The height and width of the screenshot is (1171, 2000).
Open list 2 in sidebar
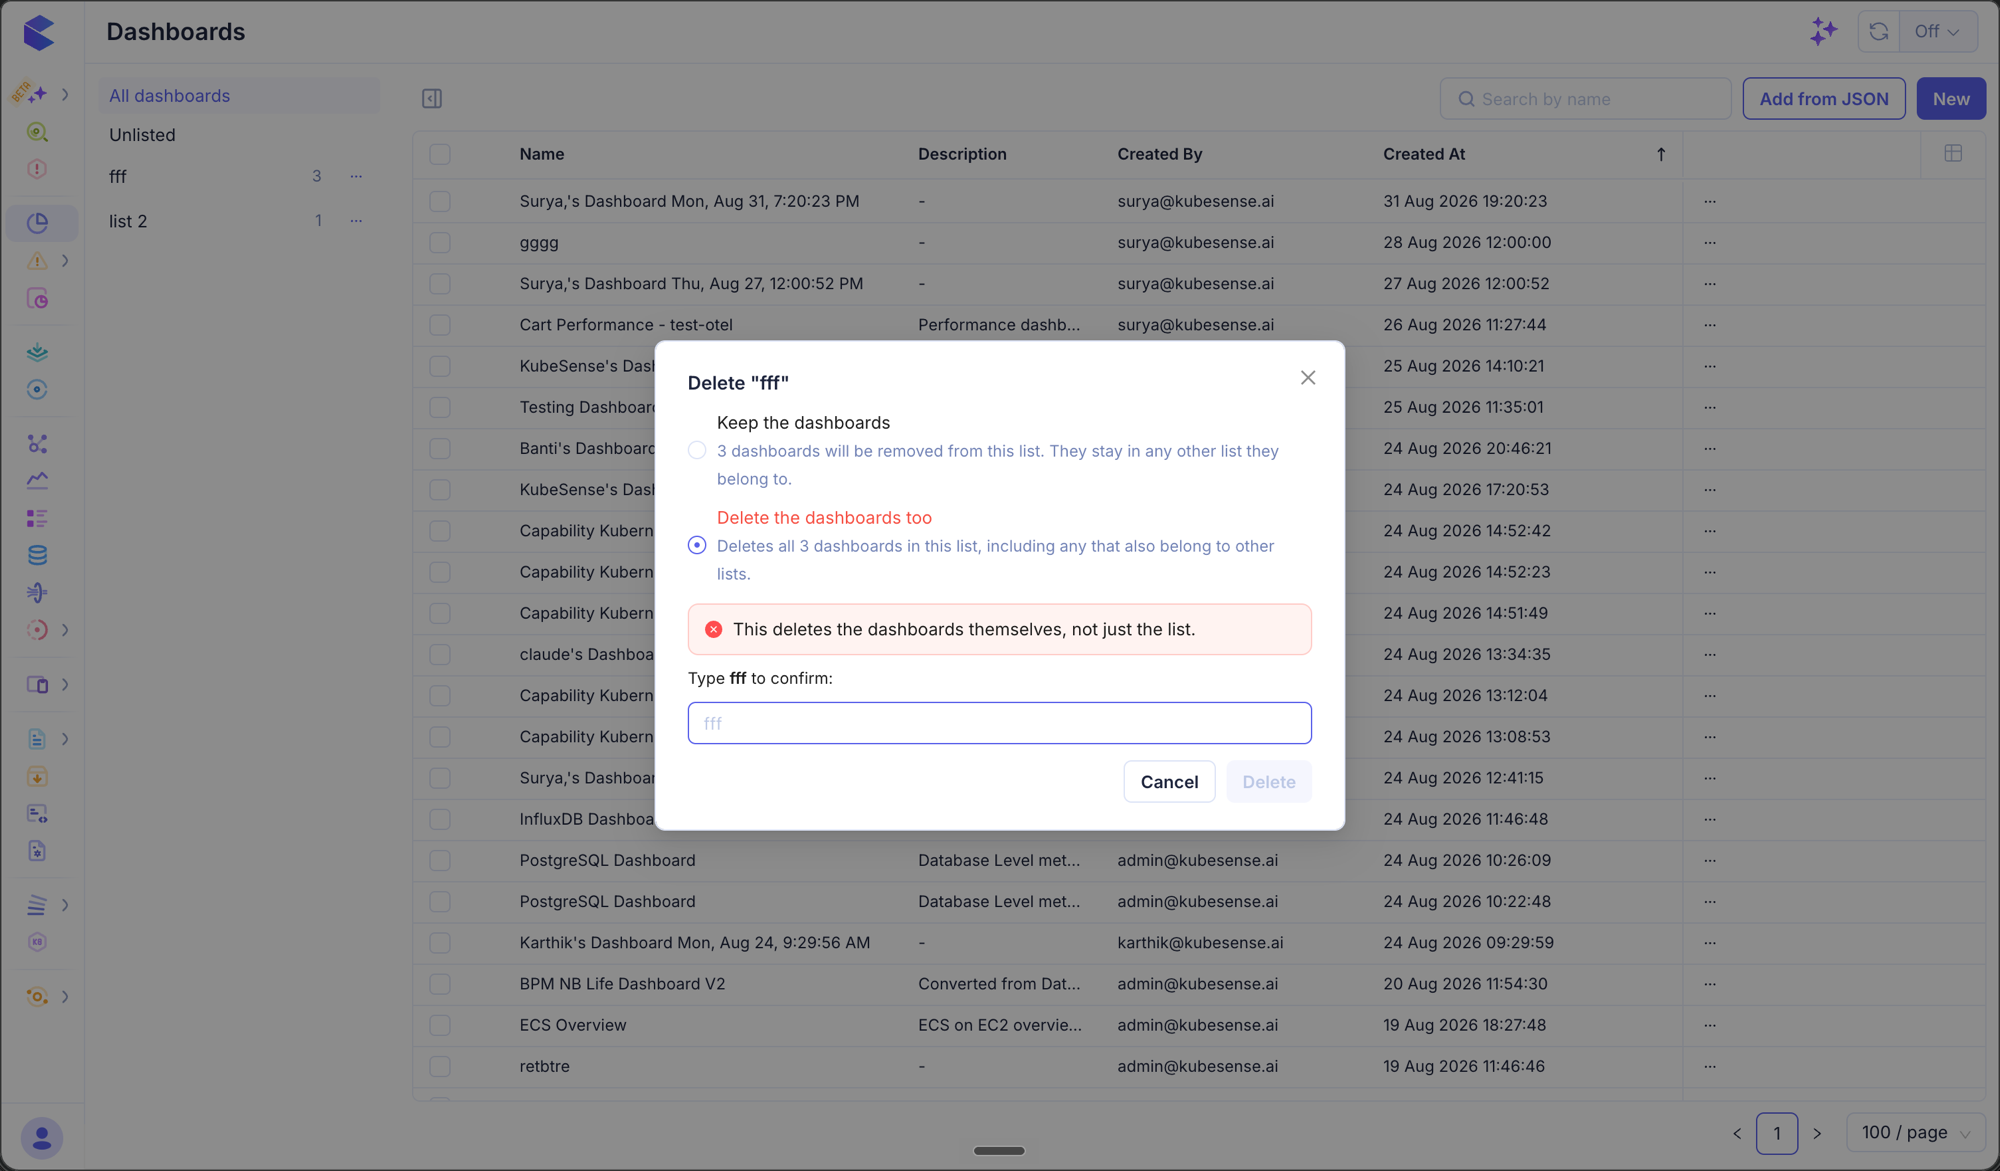coord(128,221)
